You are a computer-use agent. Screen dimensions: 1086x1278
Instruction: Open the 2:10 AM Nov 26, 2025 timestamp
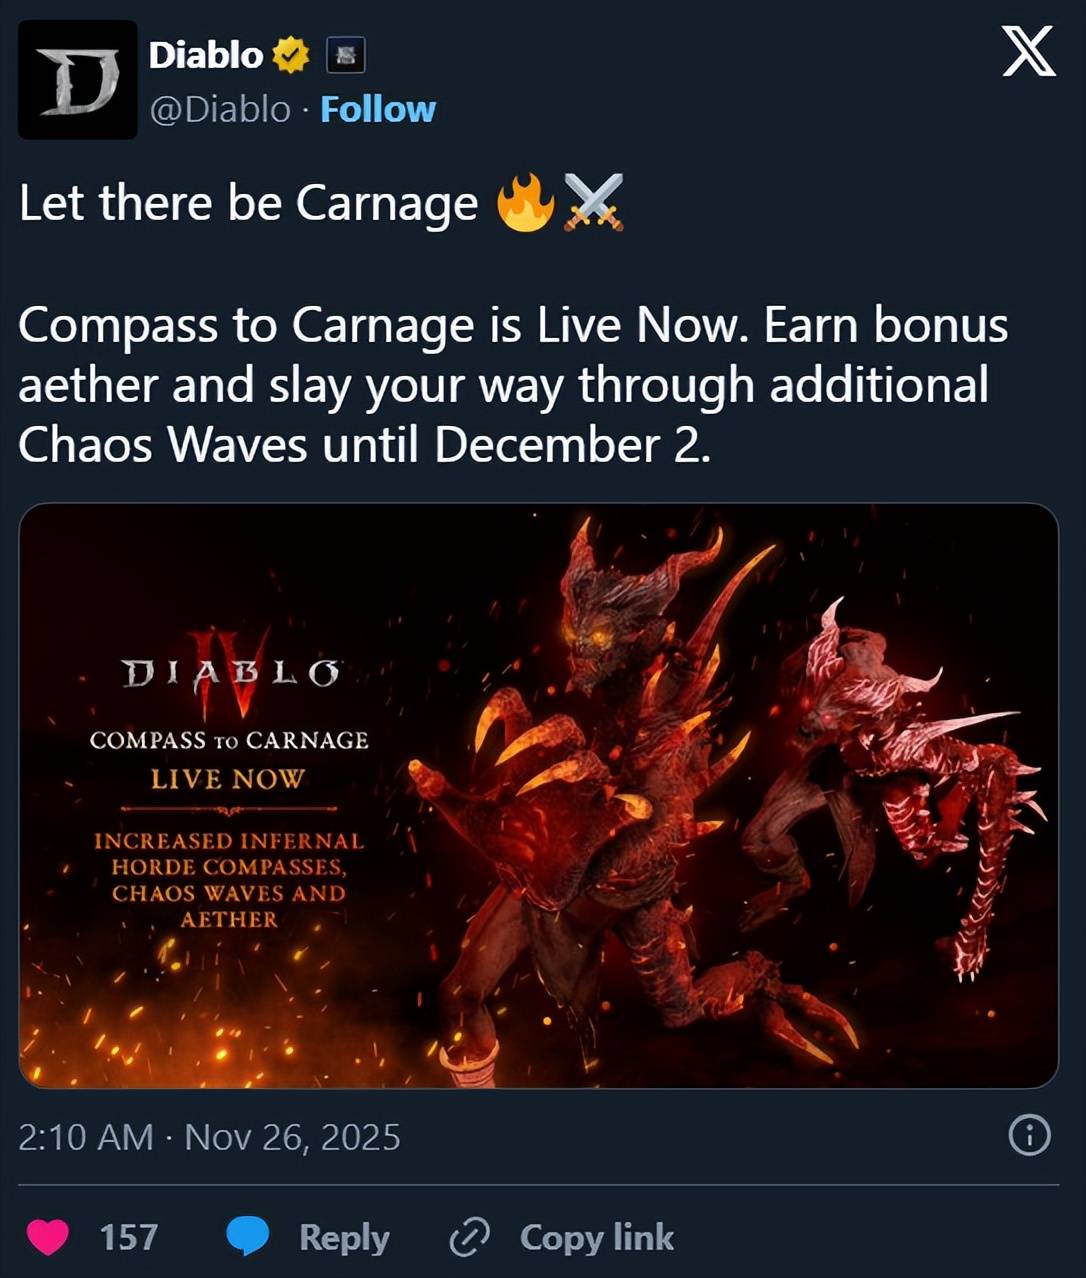pyautogui.click(x=209, y=1137)
